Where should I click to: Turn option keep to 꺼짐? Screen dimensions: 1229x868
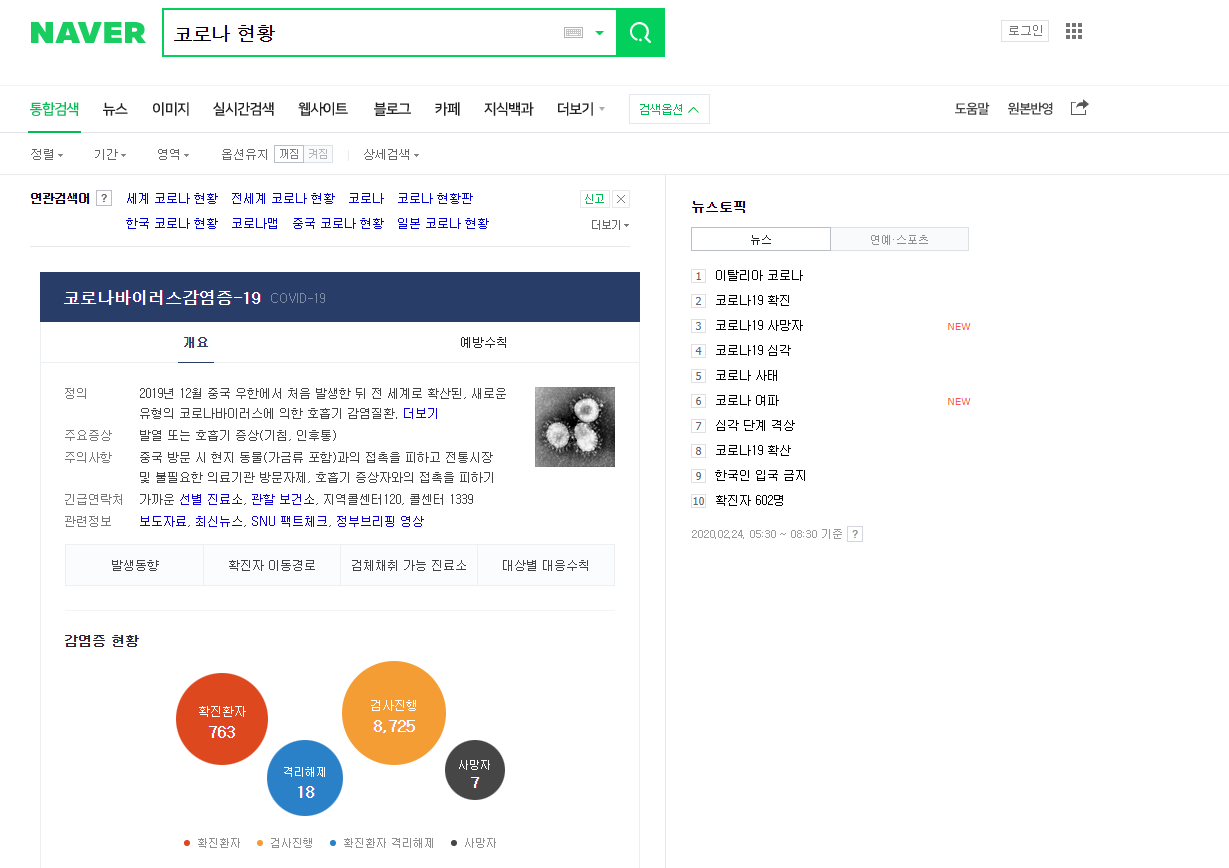pos(289,154)
